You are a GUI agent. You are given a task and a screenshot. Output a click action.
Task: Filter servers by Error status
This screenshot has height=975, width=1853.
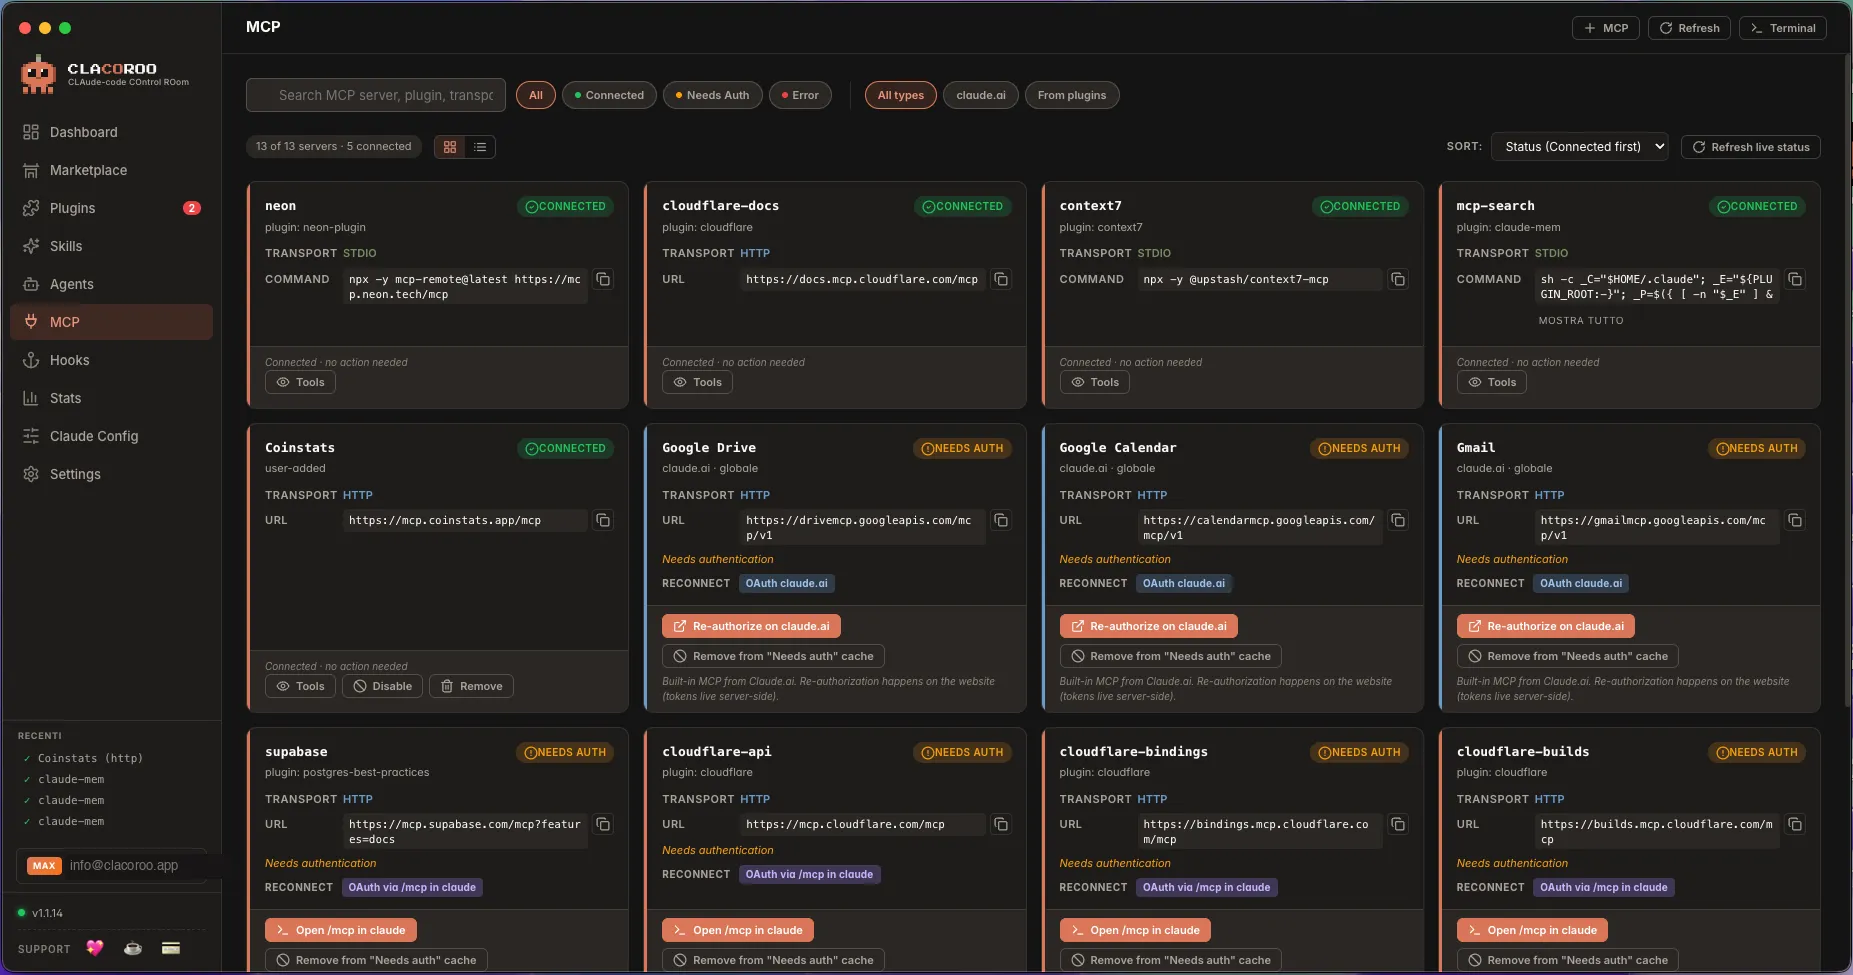tap(800, 95)
